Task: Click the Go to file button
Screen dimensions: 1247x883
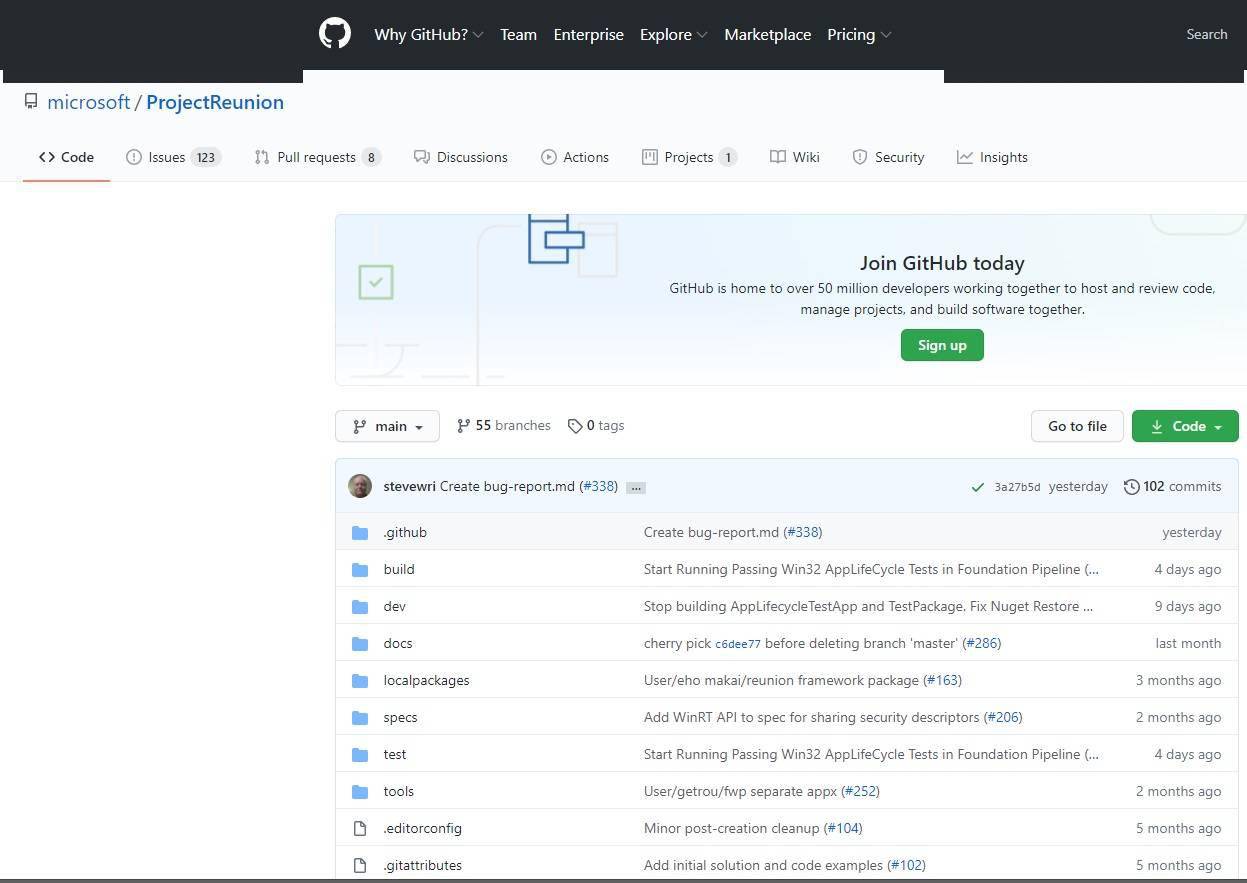Action: [1077, 426]
